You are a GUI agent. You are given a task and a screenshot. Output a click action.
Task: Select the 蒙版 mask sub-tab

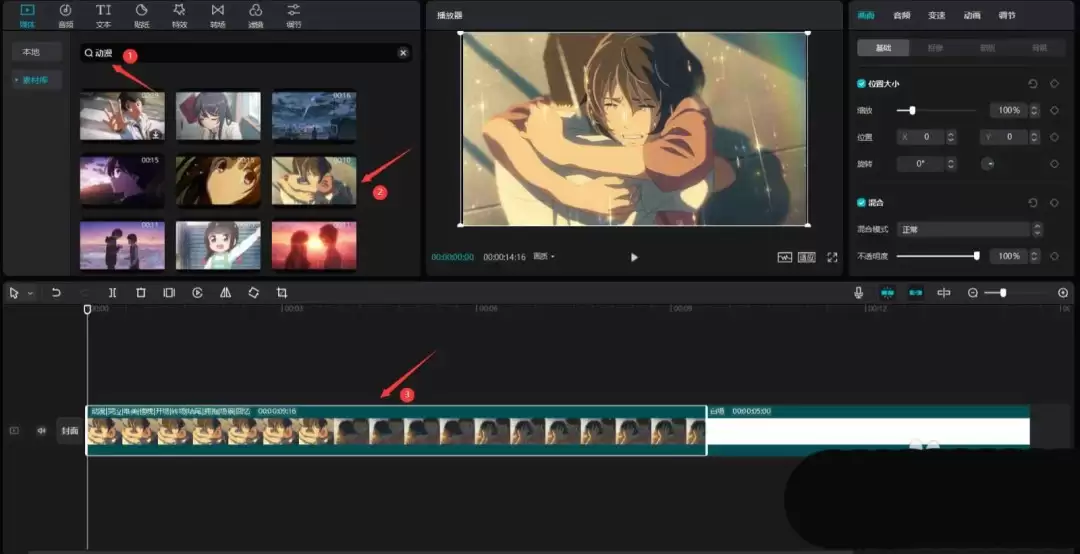coord(988,48)
